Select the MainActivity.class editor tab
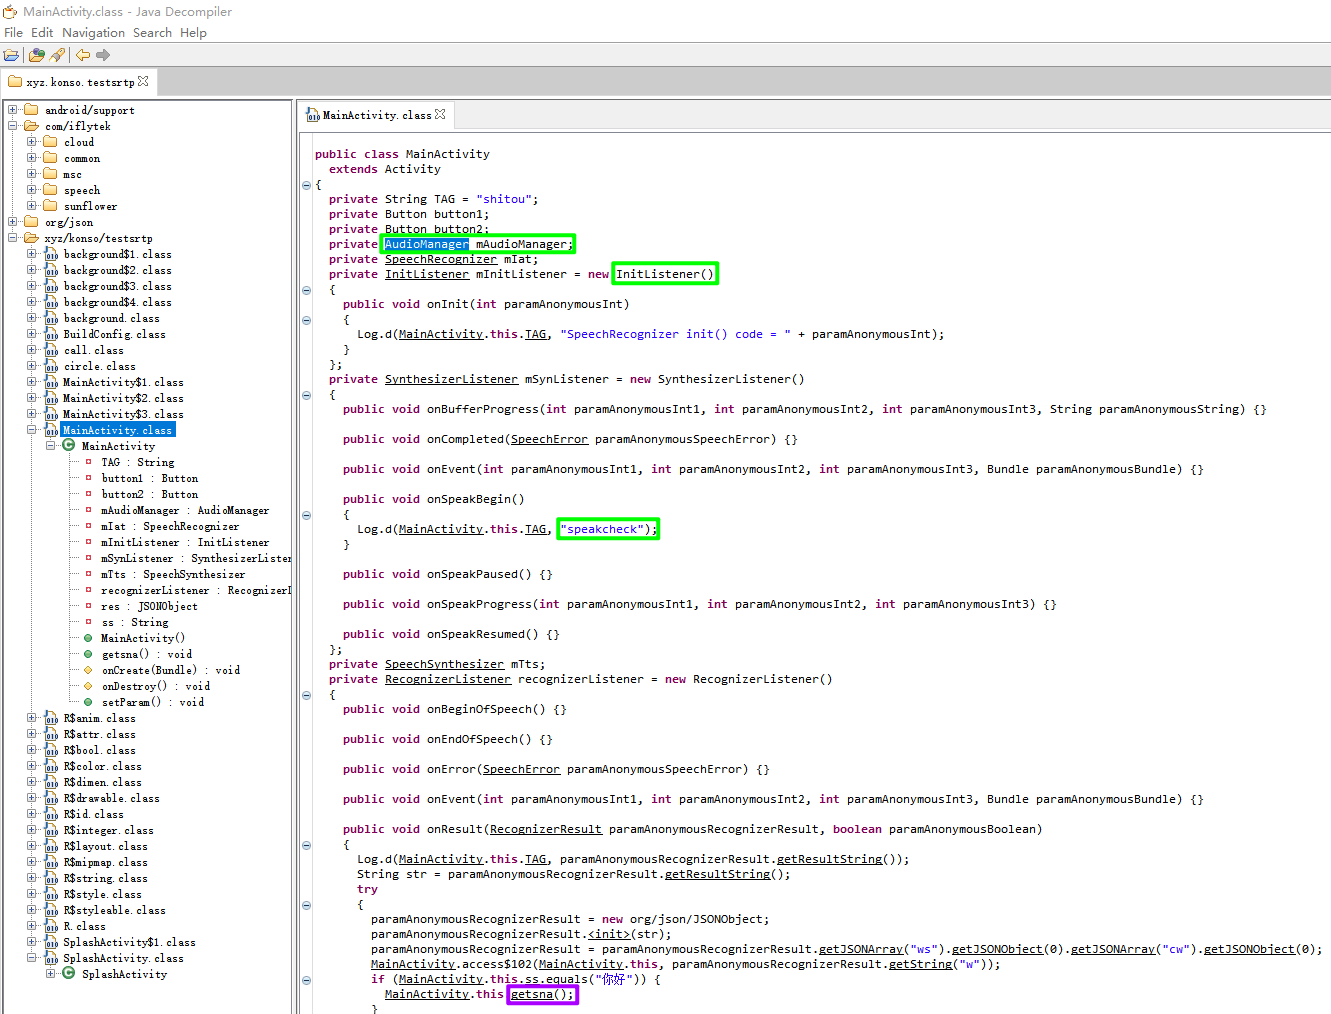This screenshot has width=1331, height=1014. pyautogui.click(x=376, y=115)
